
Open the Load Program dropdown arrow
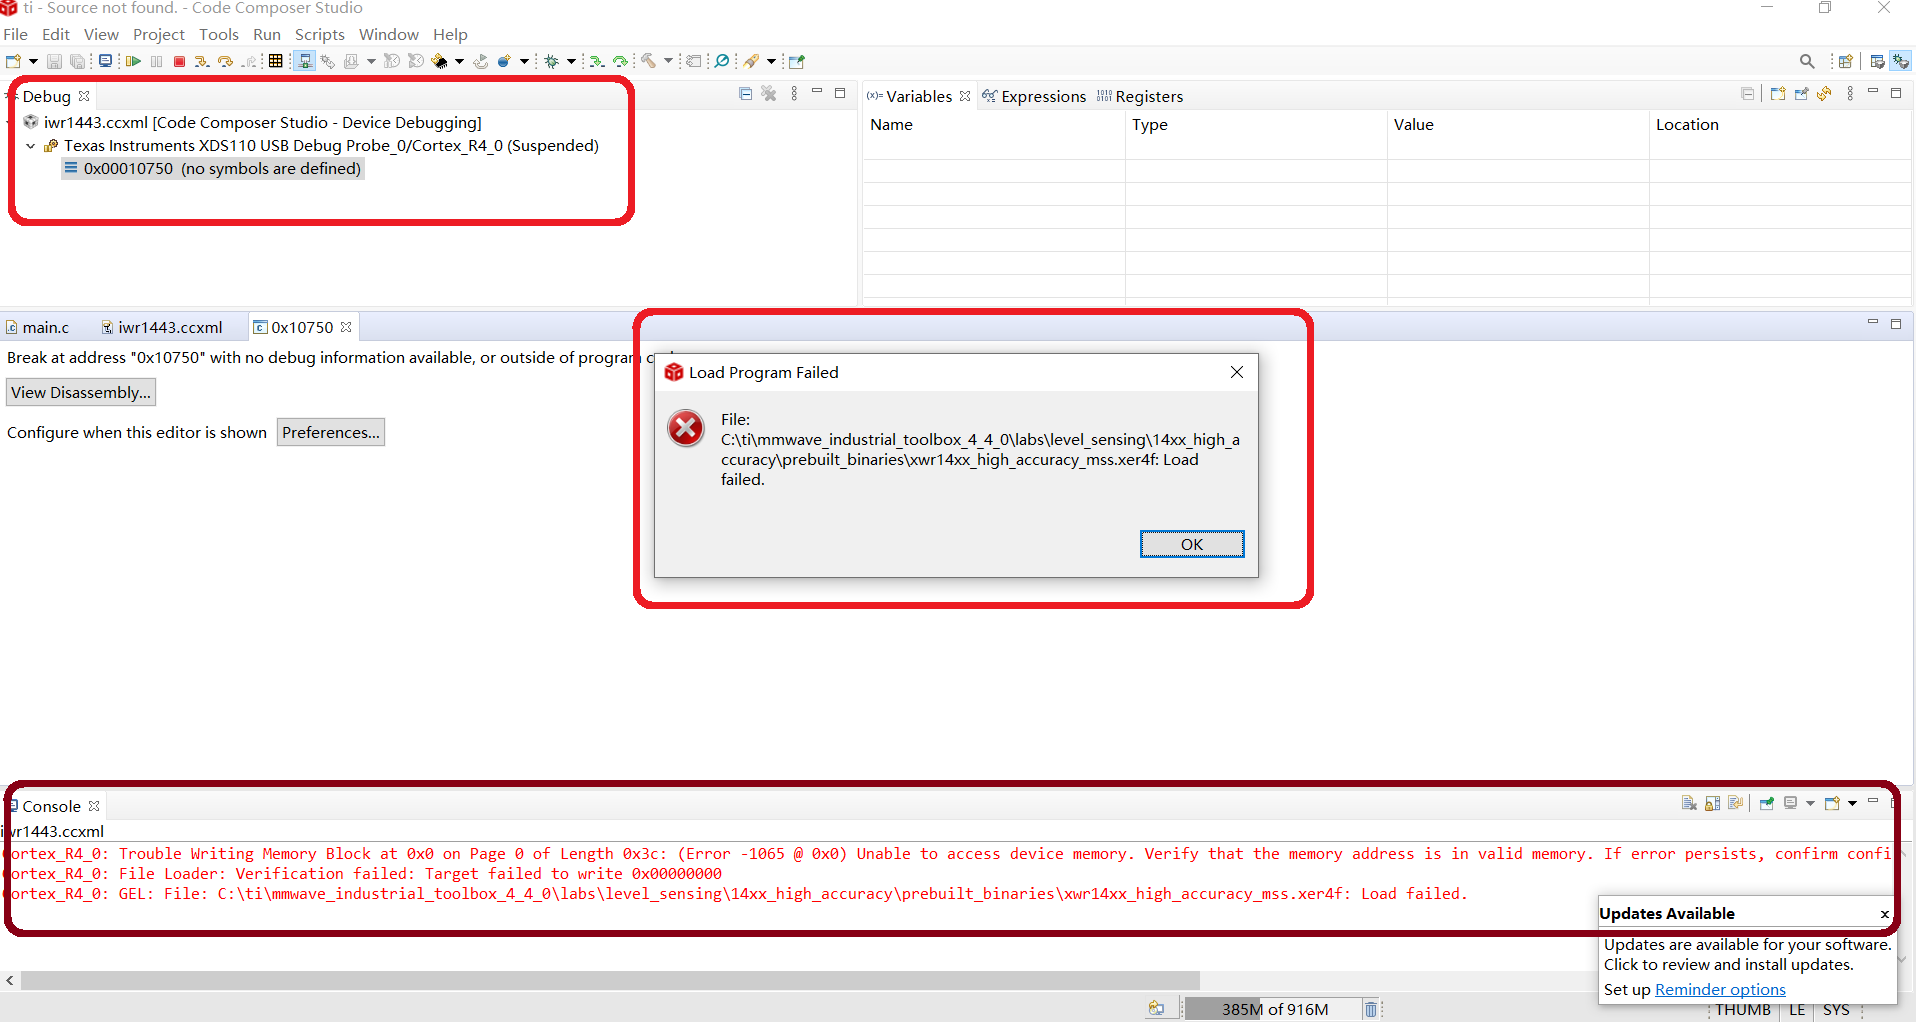pos(459,61)
